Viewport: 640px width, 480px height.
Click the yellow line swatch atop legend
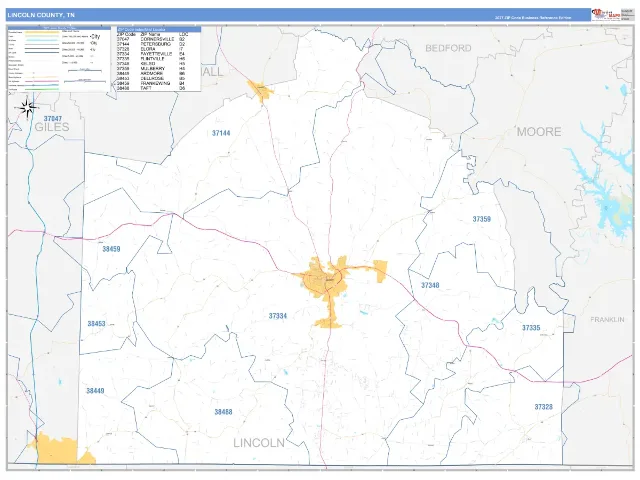[42, 32]
